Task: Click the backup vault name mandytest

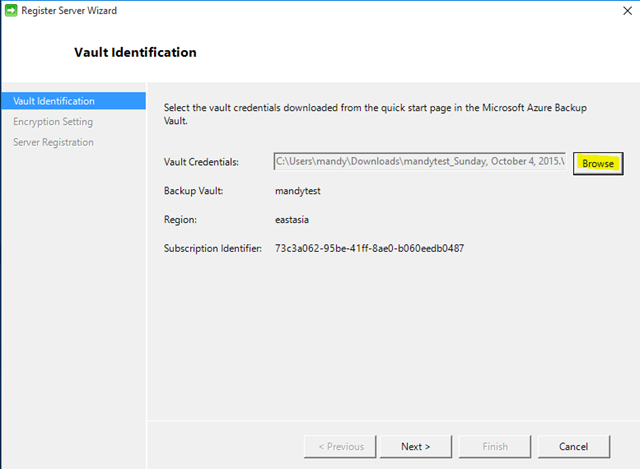Action: pos(298,191)
